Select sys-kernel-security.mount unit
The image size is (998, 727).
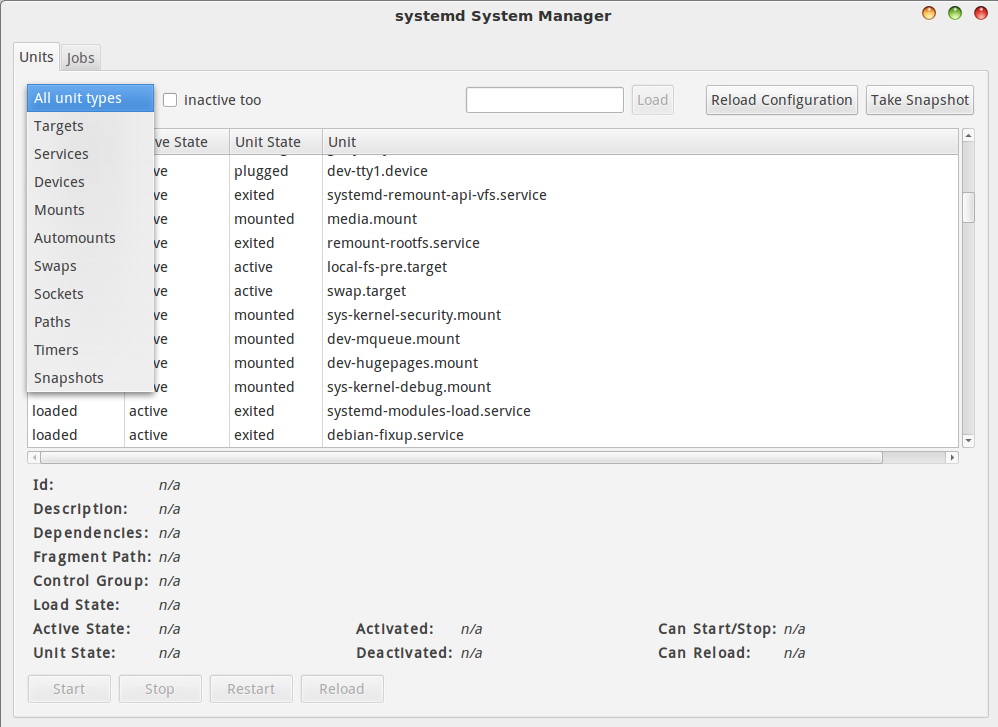pos(414,315)
